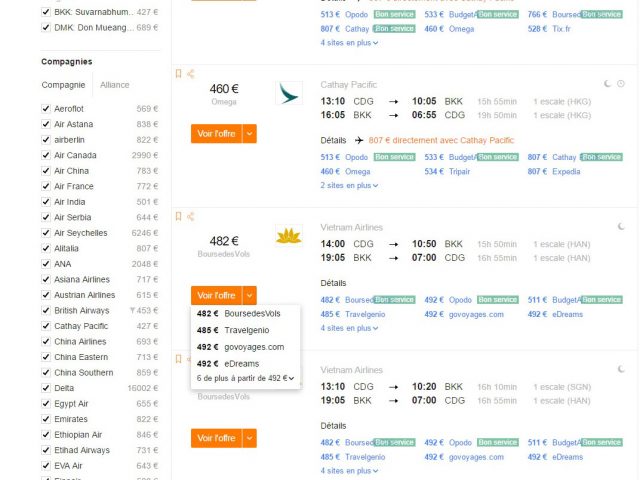Expand '2 sites en plus' under Cathay Pacific

[x=349, y=185]
